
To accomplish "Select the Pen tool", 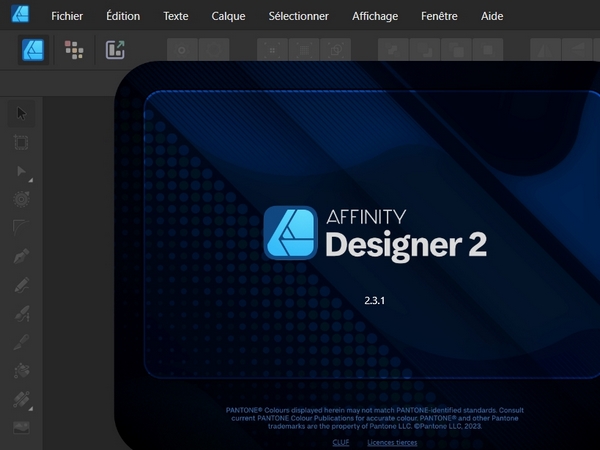I will tap(21, 256).
